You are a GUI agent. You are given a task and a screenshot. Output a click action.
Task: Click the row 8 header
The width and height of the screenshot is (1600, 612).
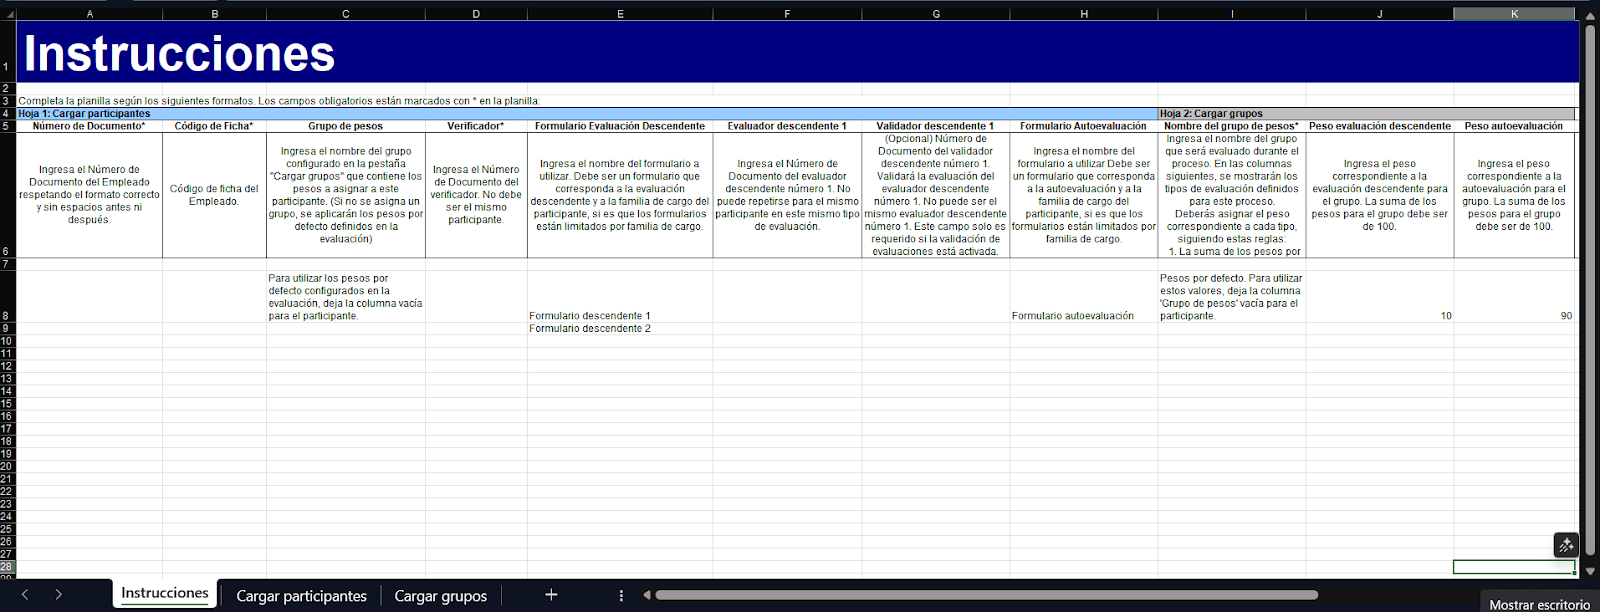[x=7, y=315]
